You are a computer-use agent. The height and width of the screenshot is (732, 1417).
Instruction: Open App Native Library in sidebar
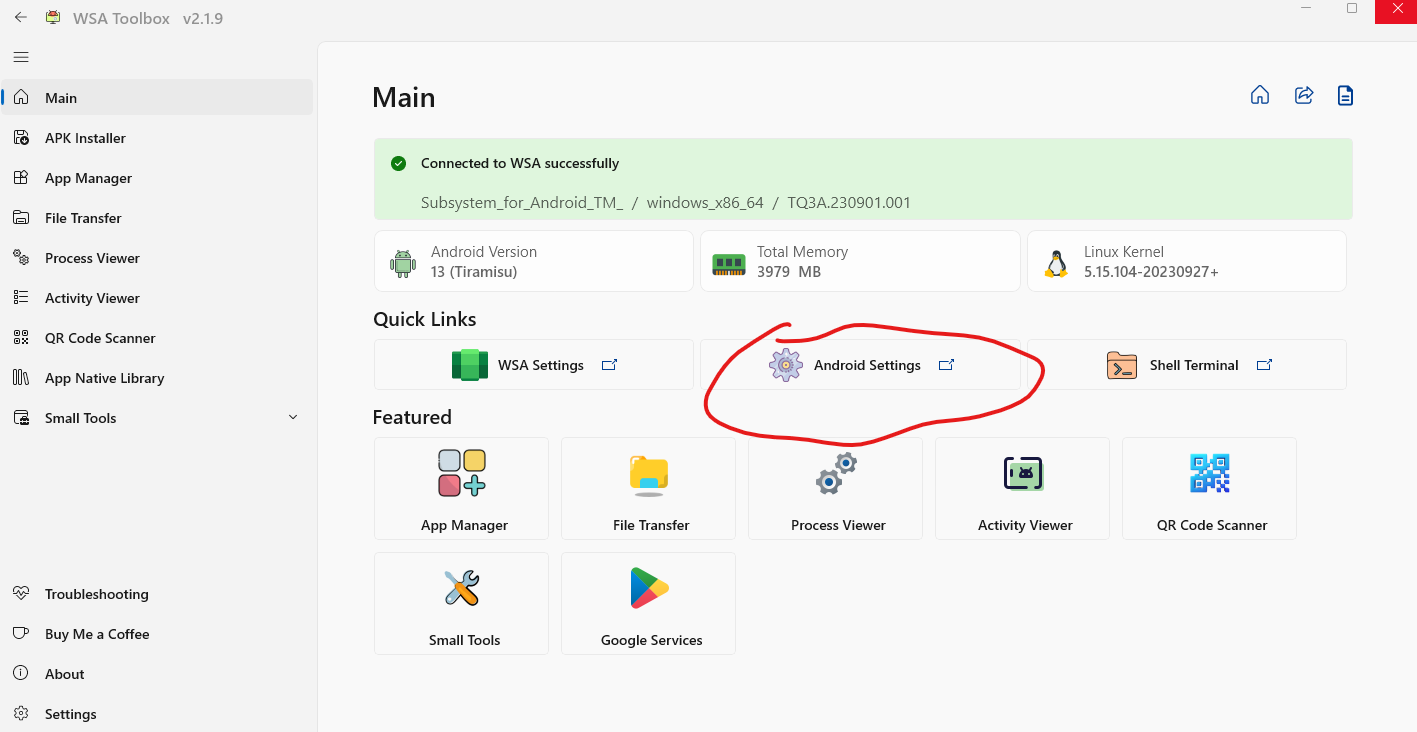click(158, 378)
